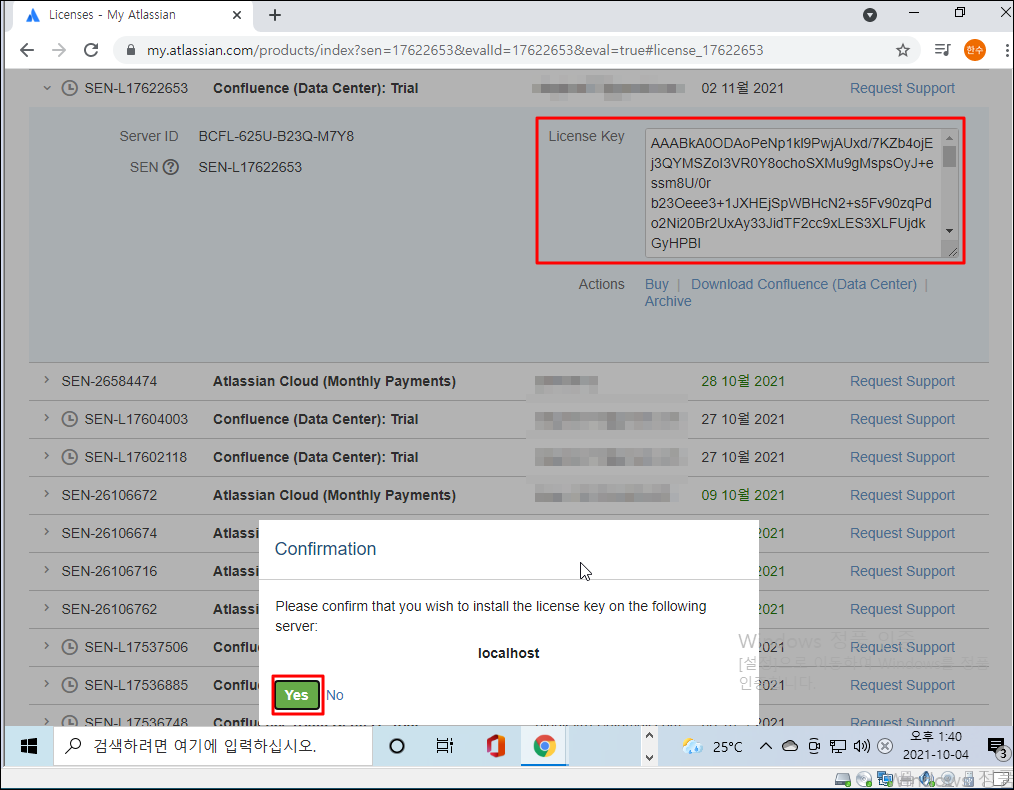The image size is (1014, 790).
Task: Click License Key scrollbar down arrow
Action: [949, 231]
